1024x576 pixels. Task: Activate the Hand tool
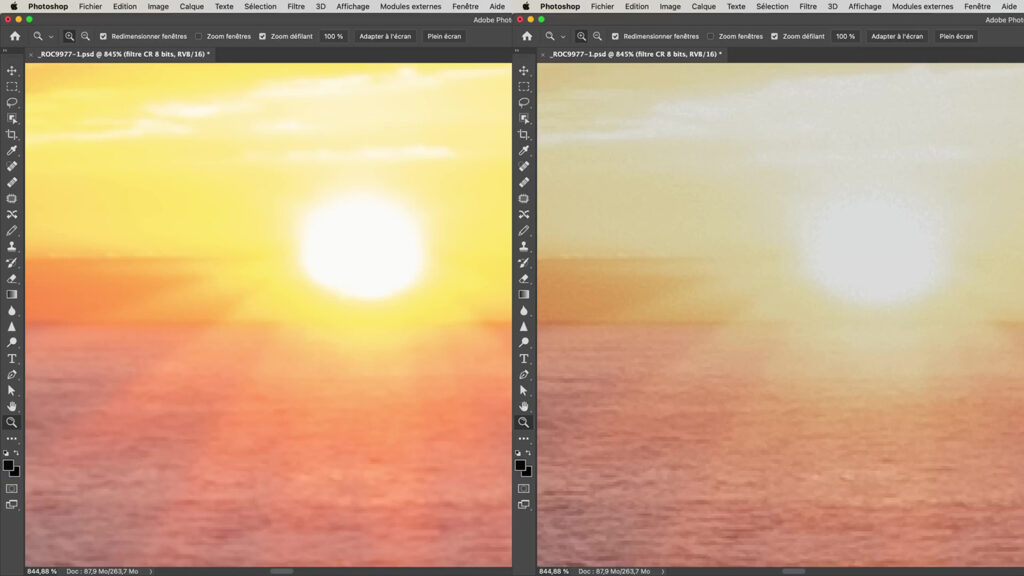[x=12, y=406]
